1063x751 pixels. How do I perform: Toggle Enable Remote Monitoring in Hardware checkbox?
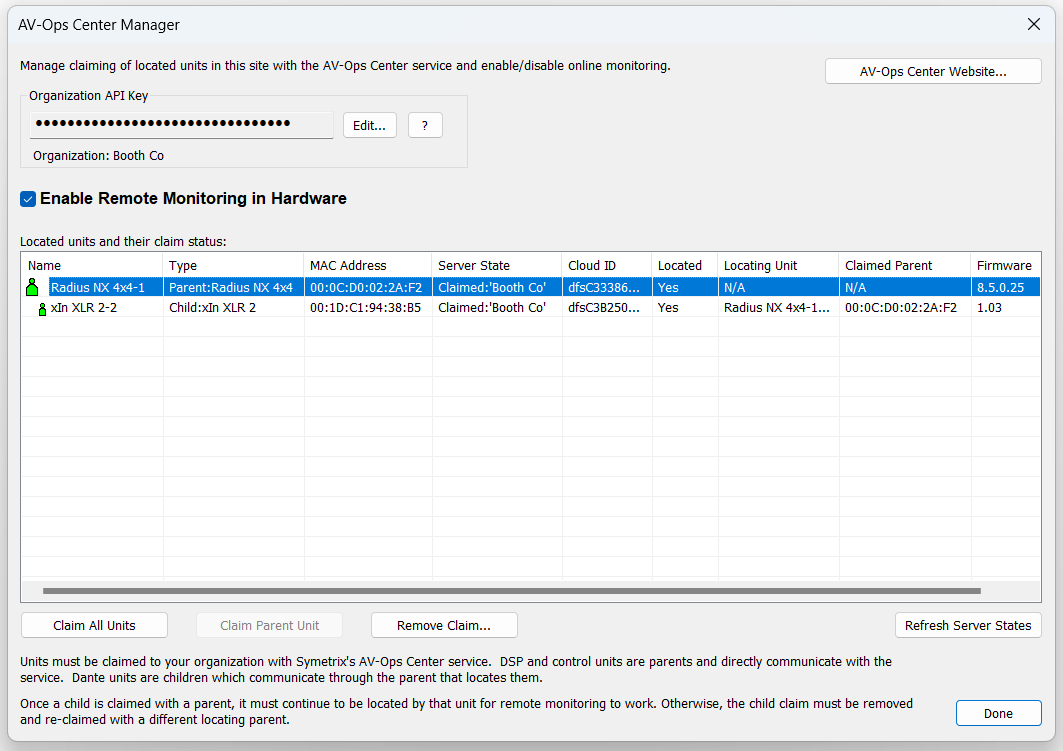28,199
